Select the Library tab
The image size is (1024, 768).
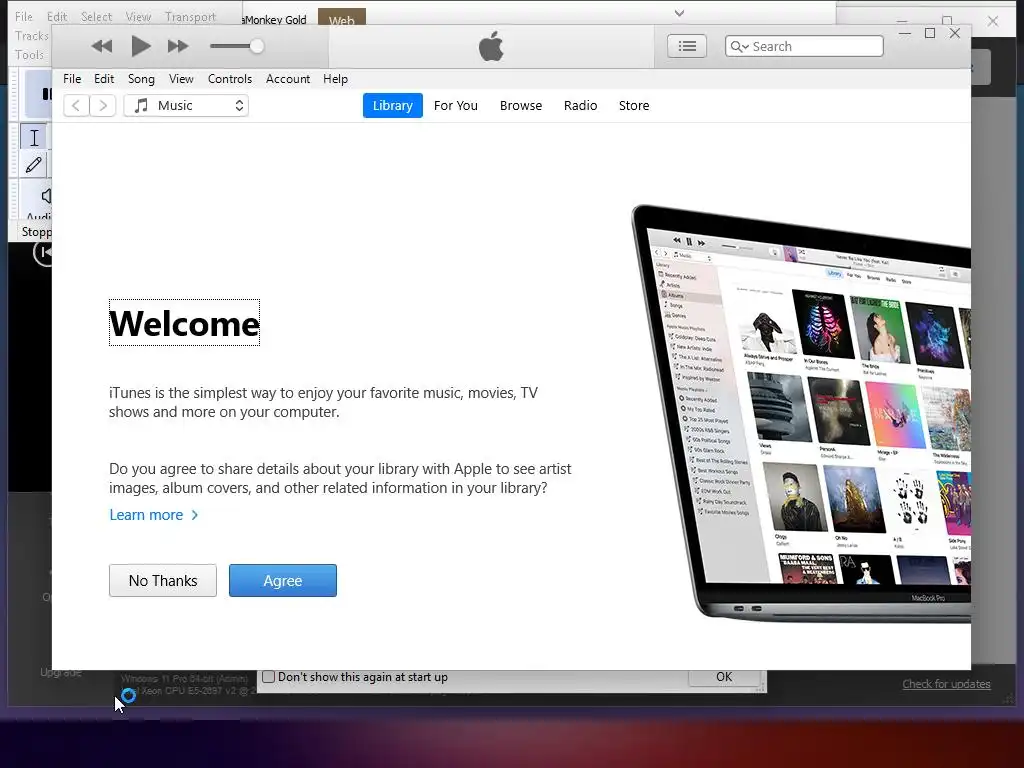392,106
